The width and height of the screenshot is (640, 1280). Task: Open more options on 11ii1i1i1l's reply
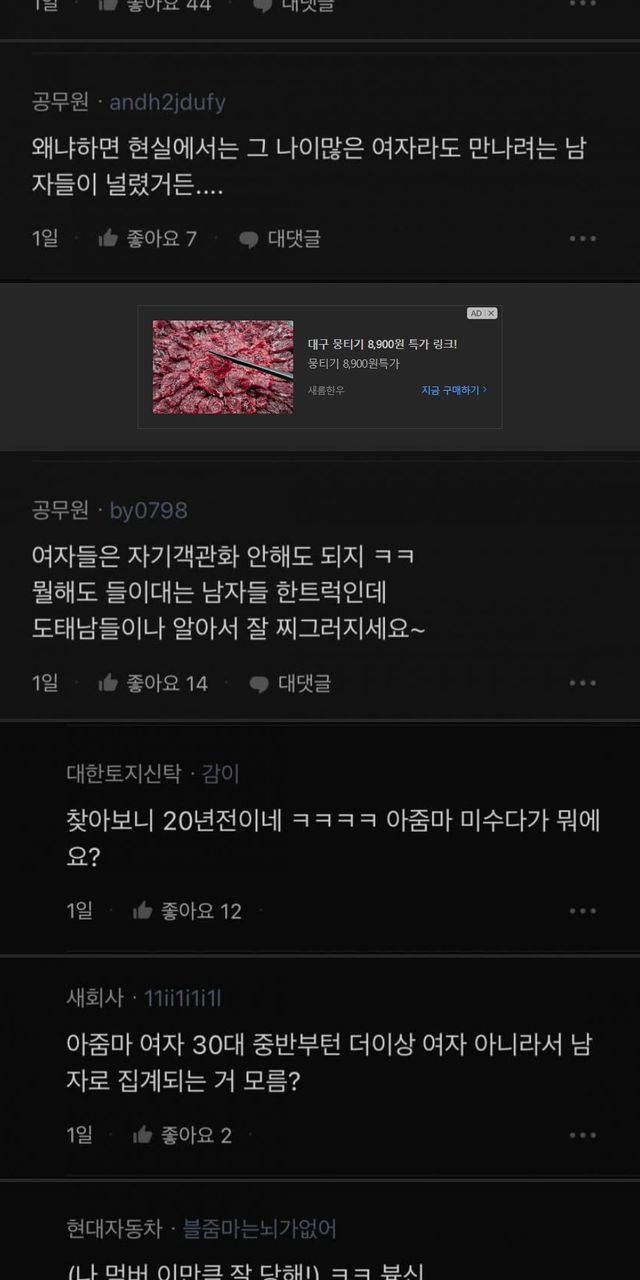click(583, 1135)
